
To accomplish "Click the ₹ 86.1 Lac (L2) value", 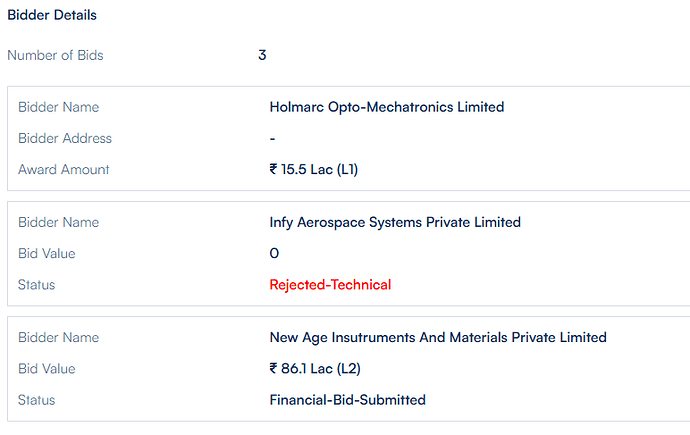I will point(315,369).
